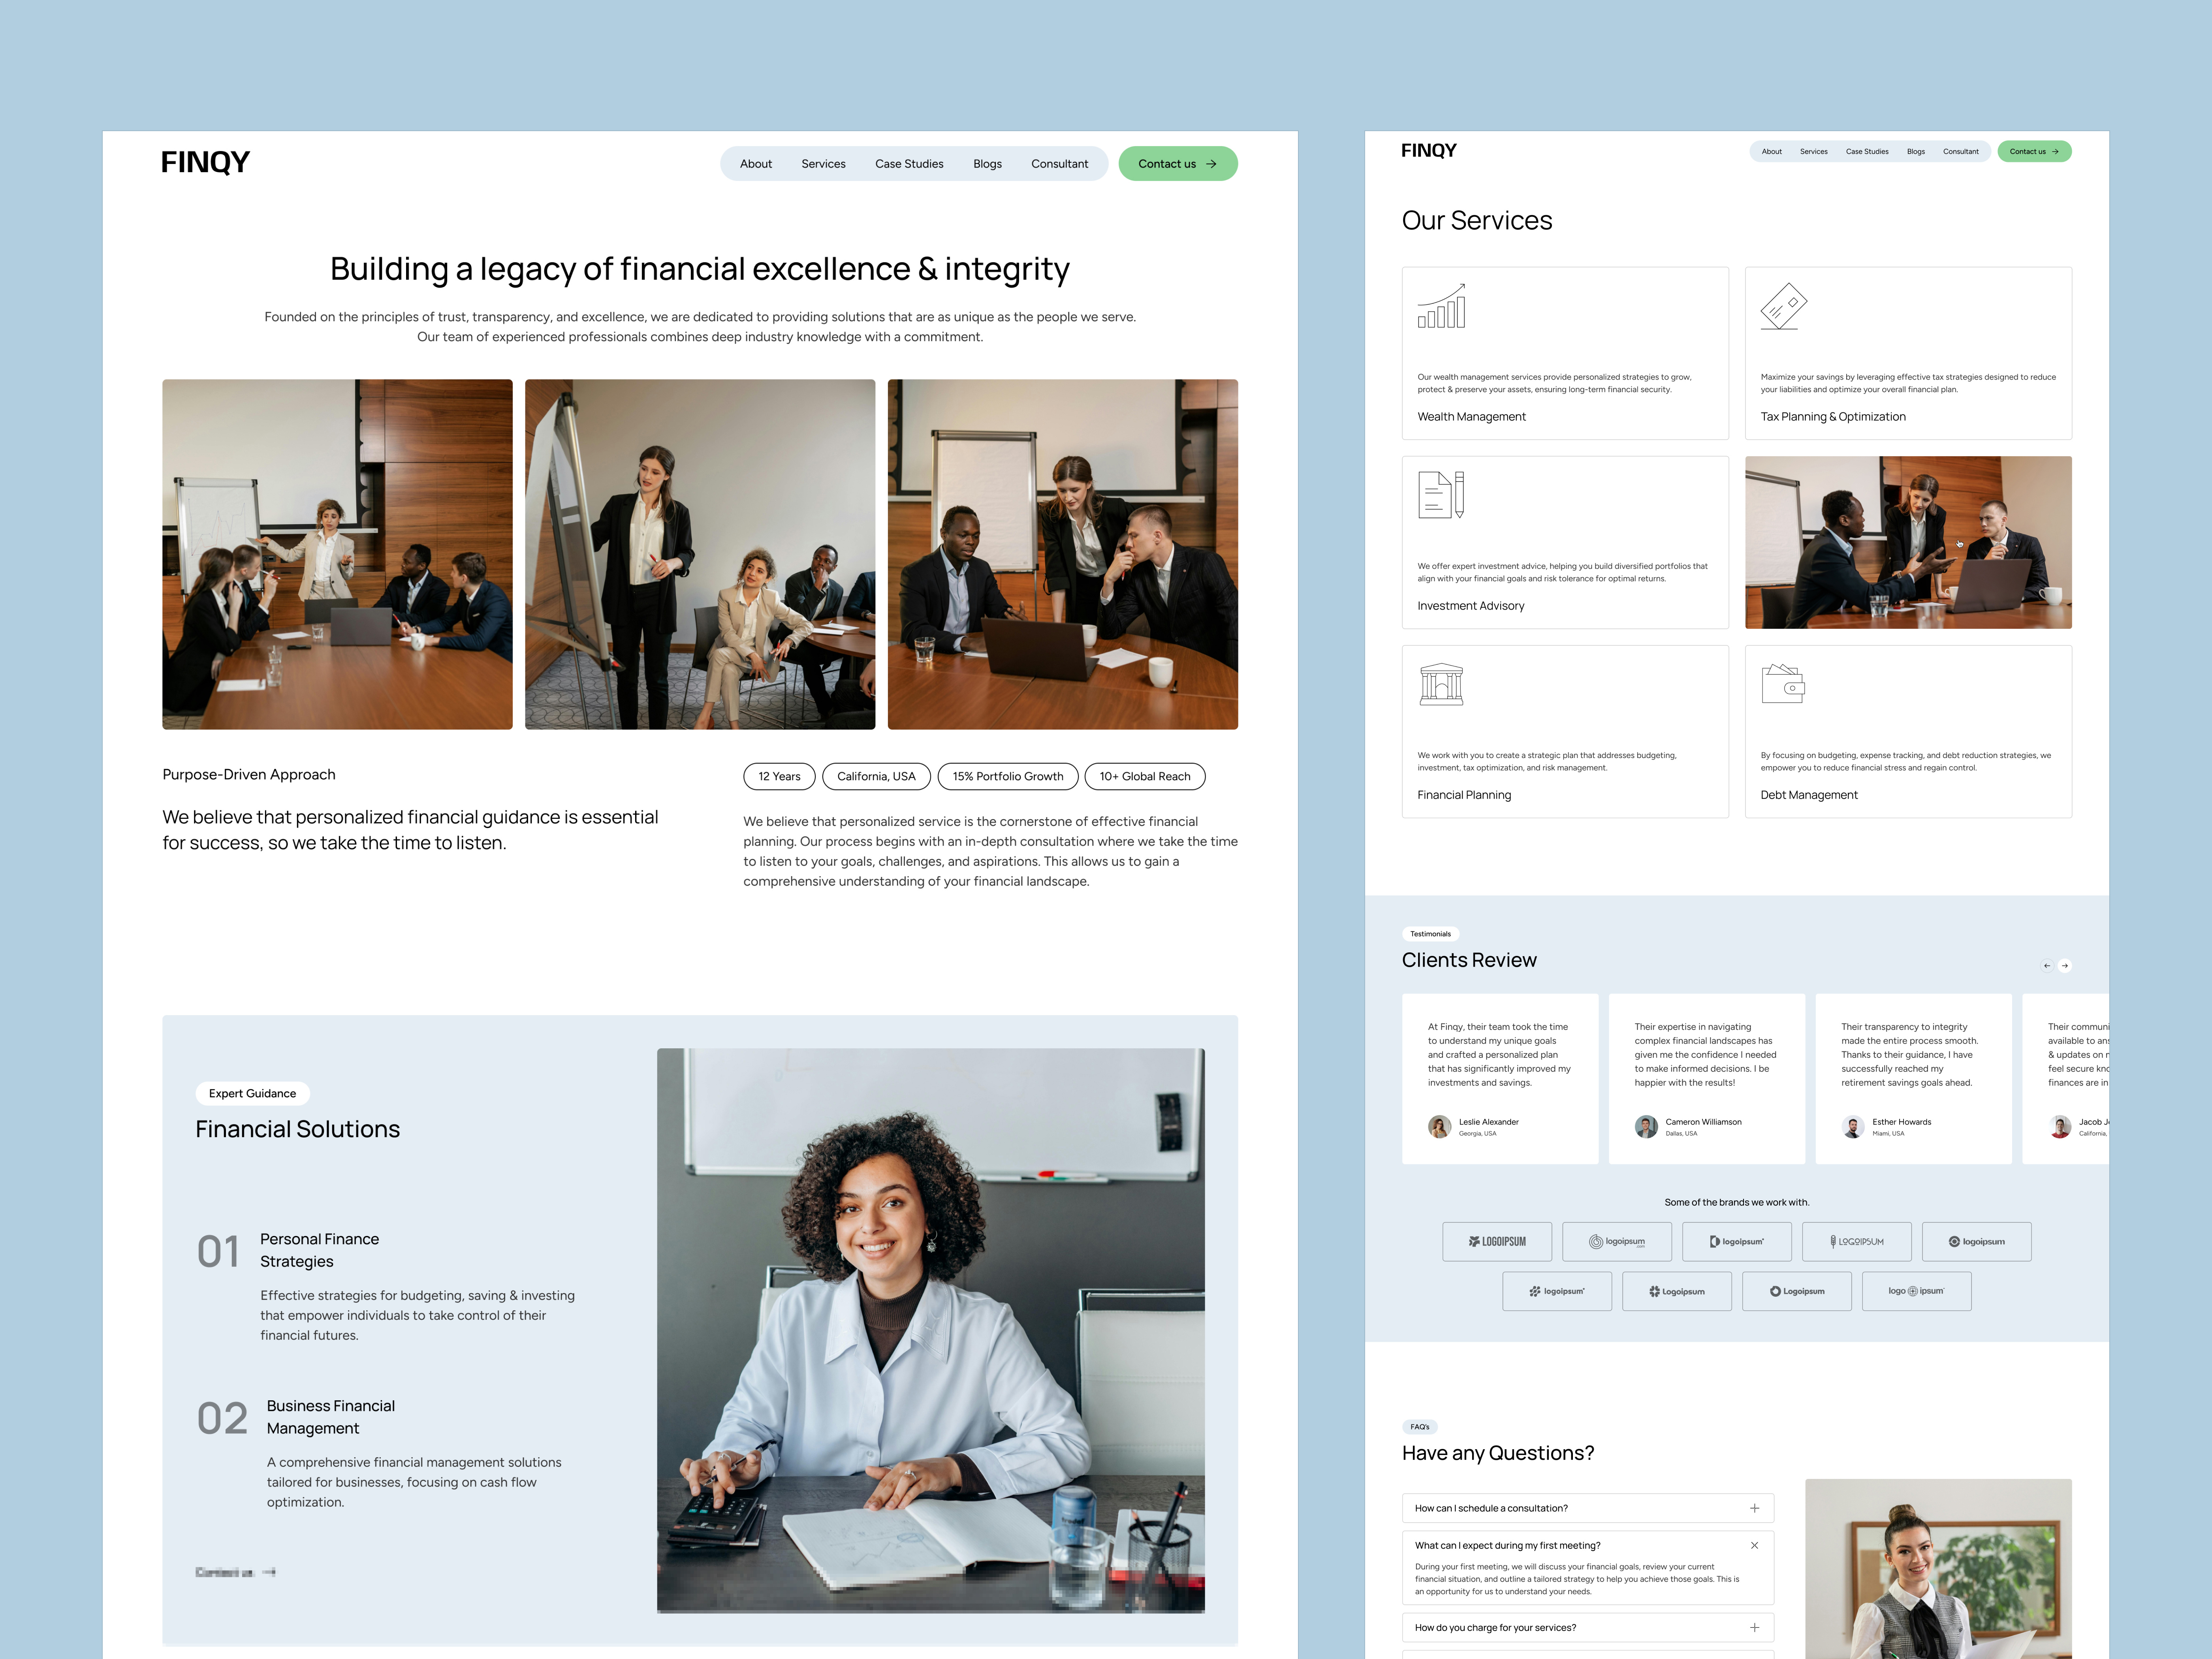This screenshot has height=1659, width=2212.
Task: Open Case Studies in the right page navigation
Action: pyautogui.click(x=1867, y=152)
